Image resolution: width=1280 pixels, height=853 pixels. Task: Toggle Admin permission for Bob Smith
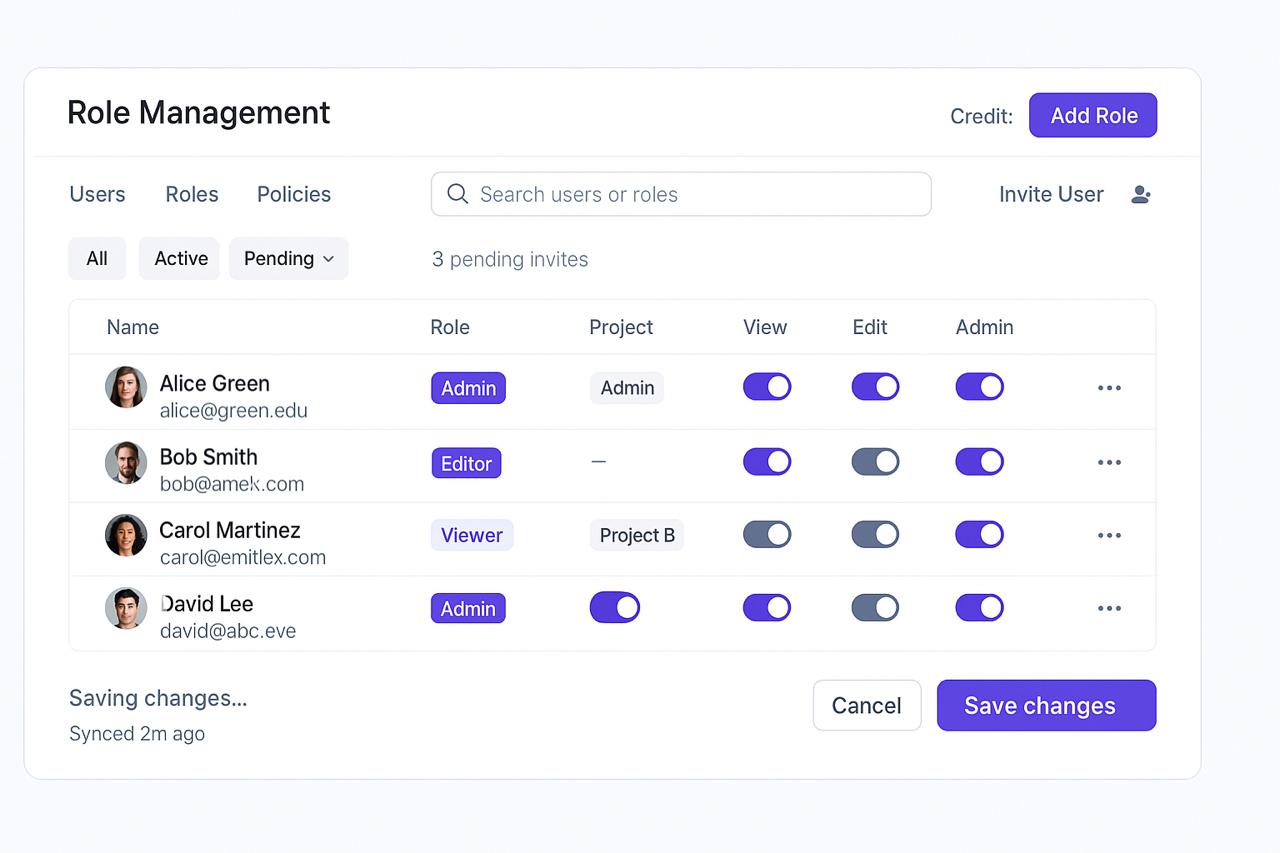coord(979,461)
